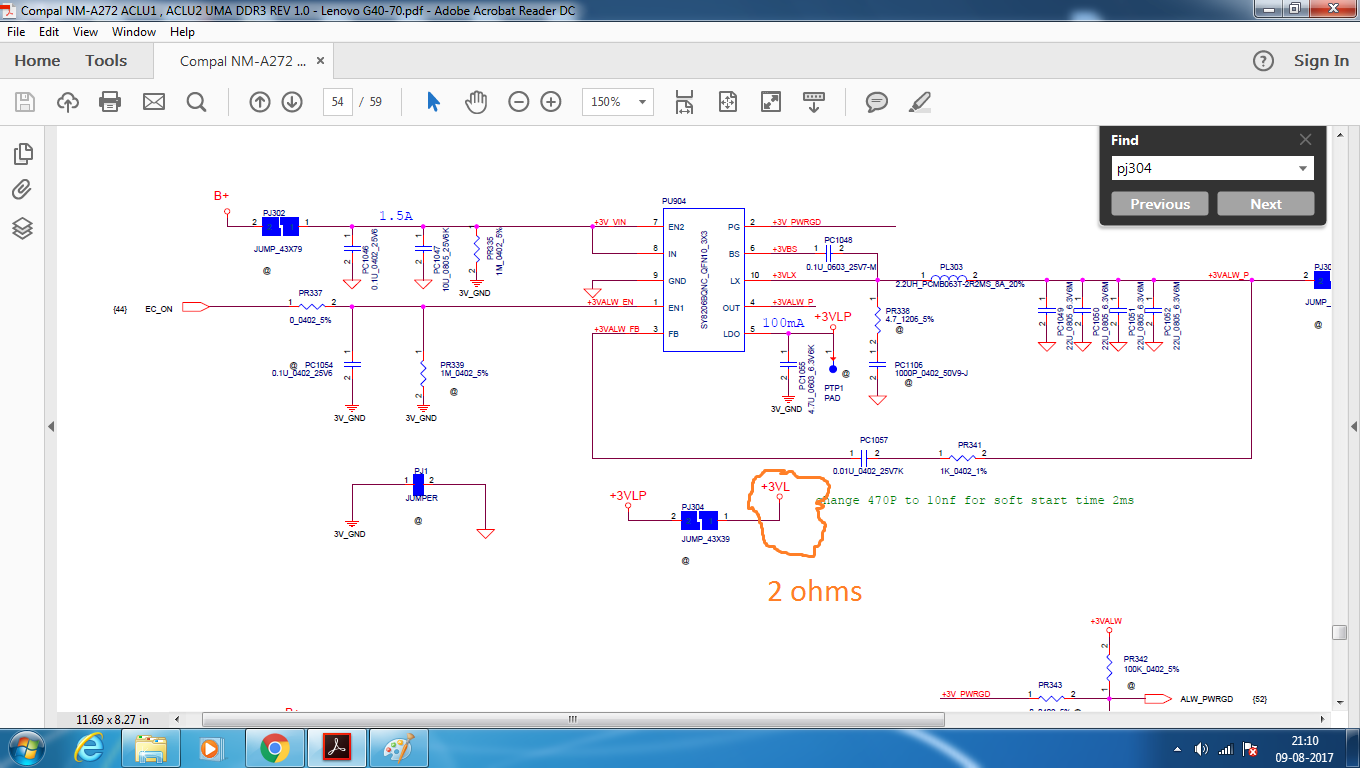Click the Next button in Find
This screenshot has width=1360, height=768.
1265,204
